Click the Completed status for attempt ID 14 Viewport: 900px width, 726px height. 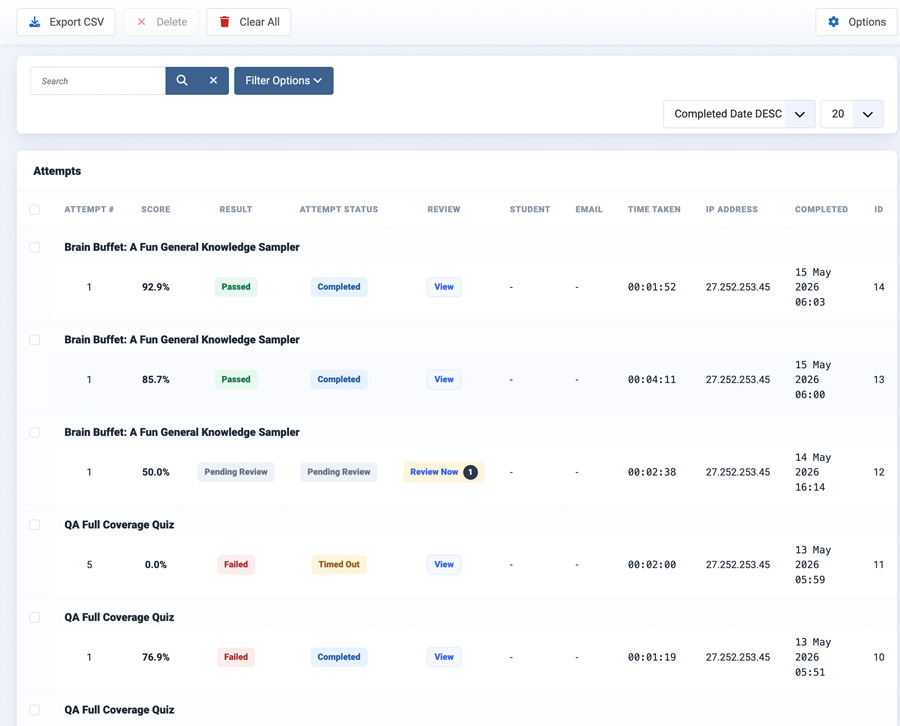tap(339, 287)
